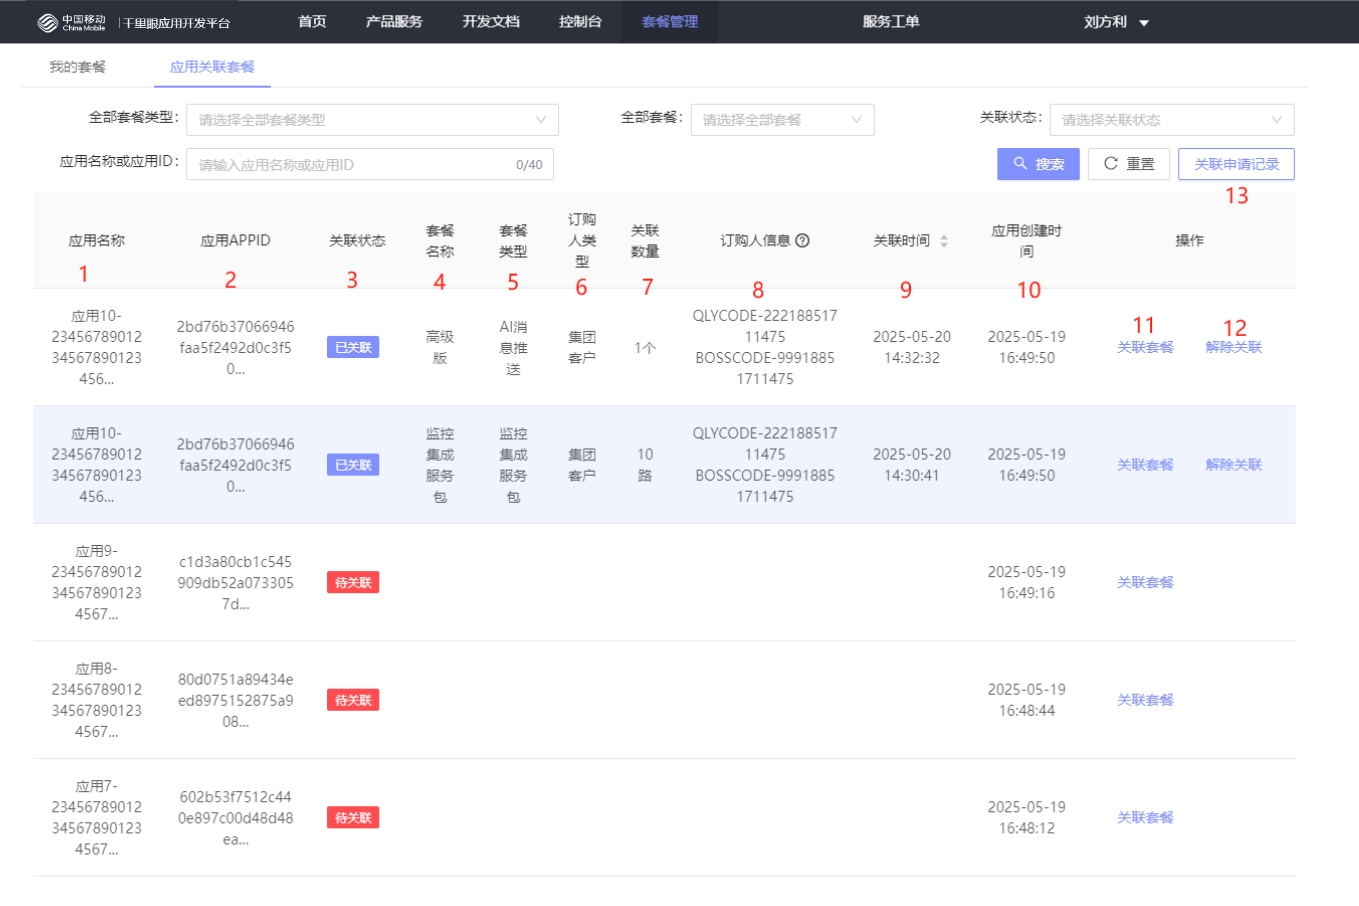
Task: Open the 全部套餐类型 dropdown
Action: pos(372,120)
